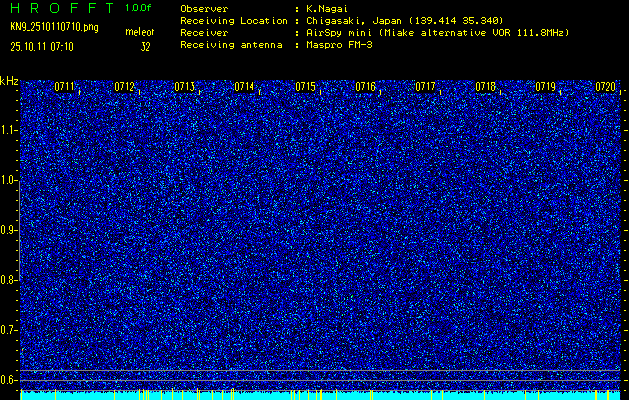Click the 0718 time marker
The image size is (629, 400).
(485, 87)
